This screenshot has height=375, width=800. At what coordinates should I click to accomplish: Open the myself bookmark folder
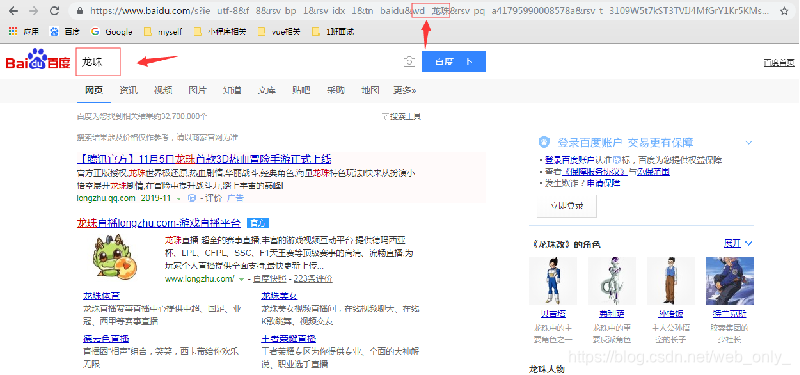click(163, 32)
